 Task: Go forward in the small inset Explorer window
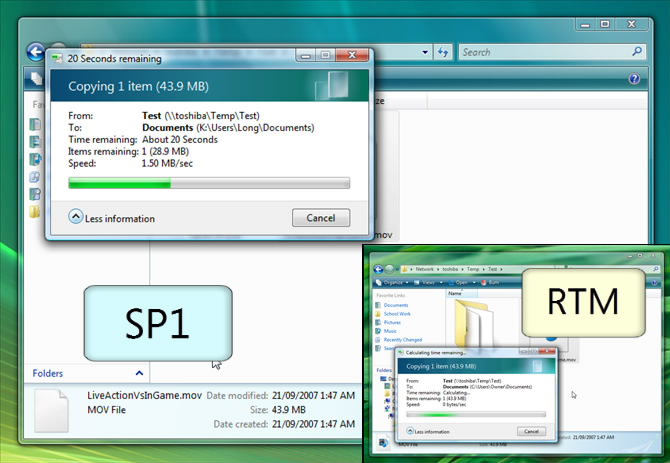(389, 269)
